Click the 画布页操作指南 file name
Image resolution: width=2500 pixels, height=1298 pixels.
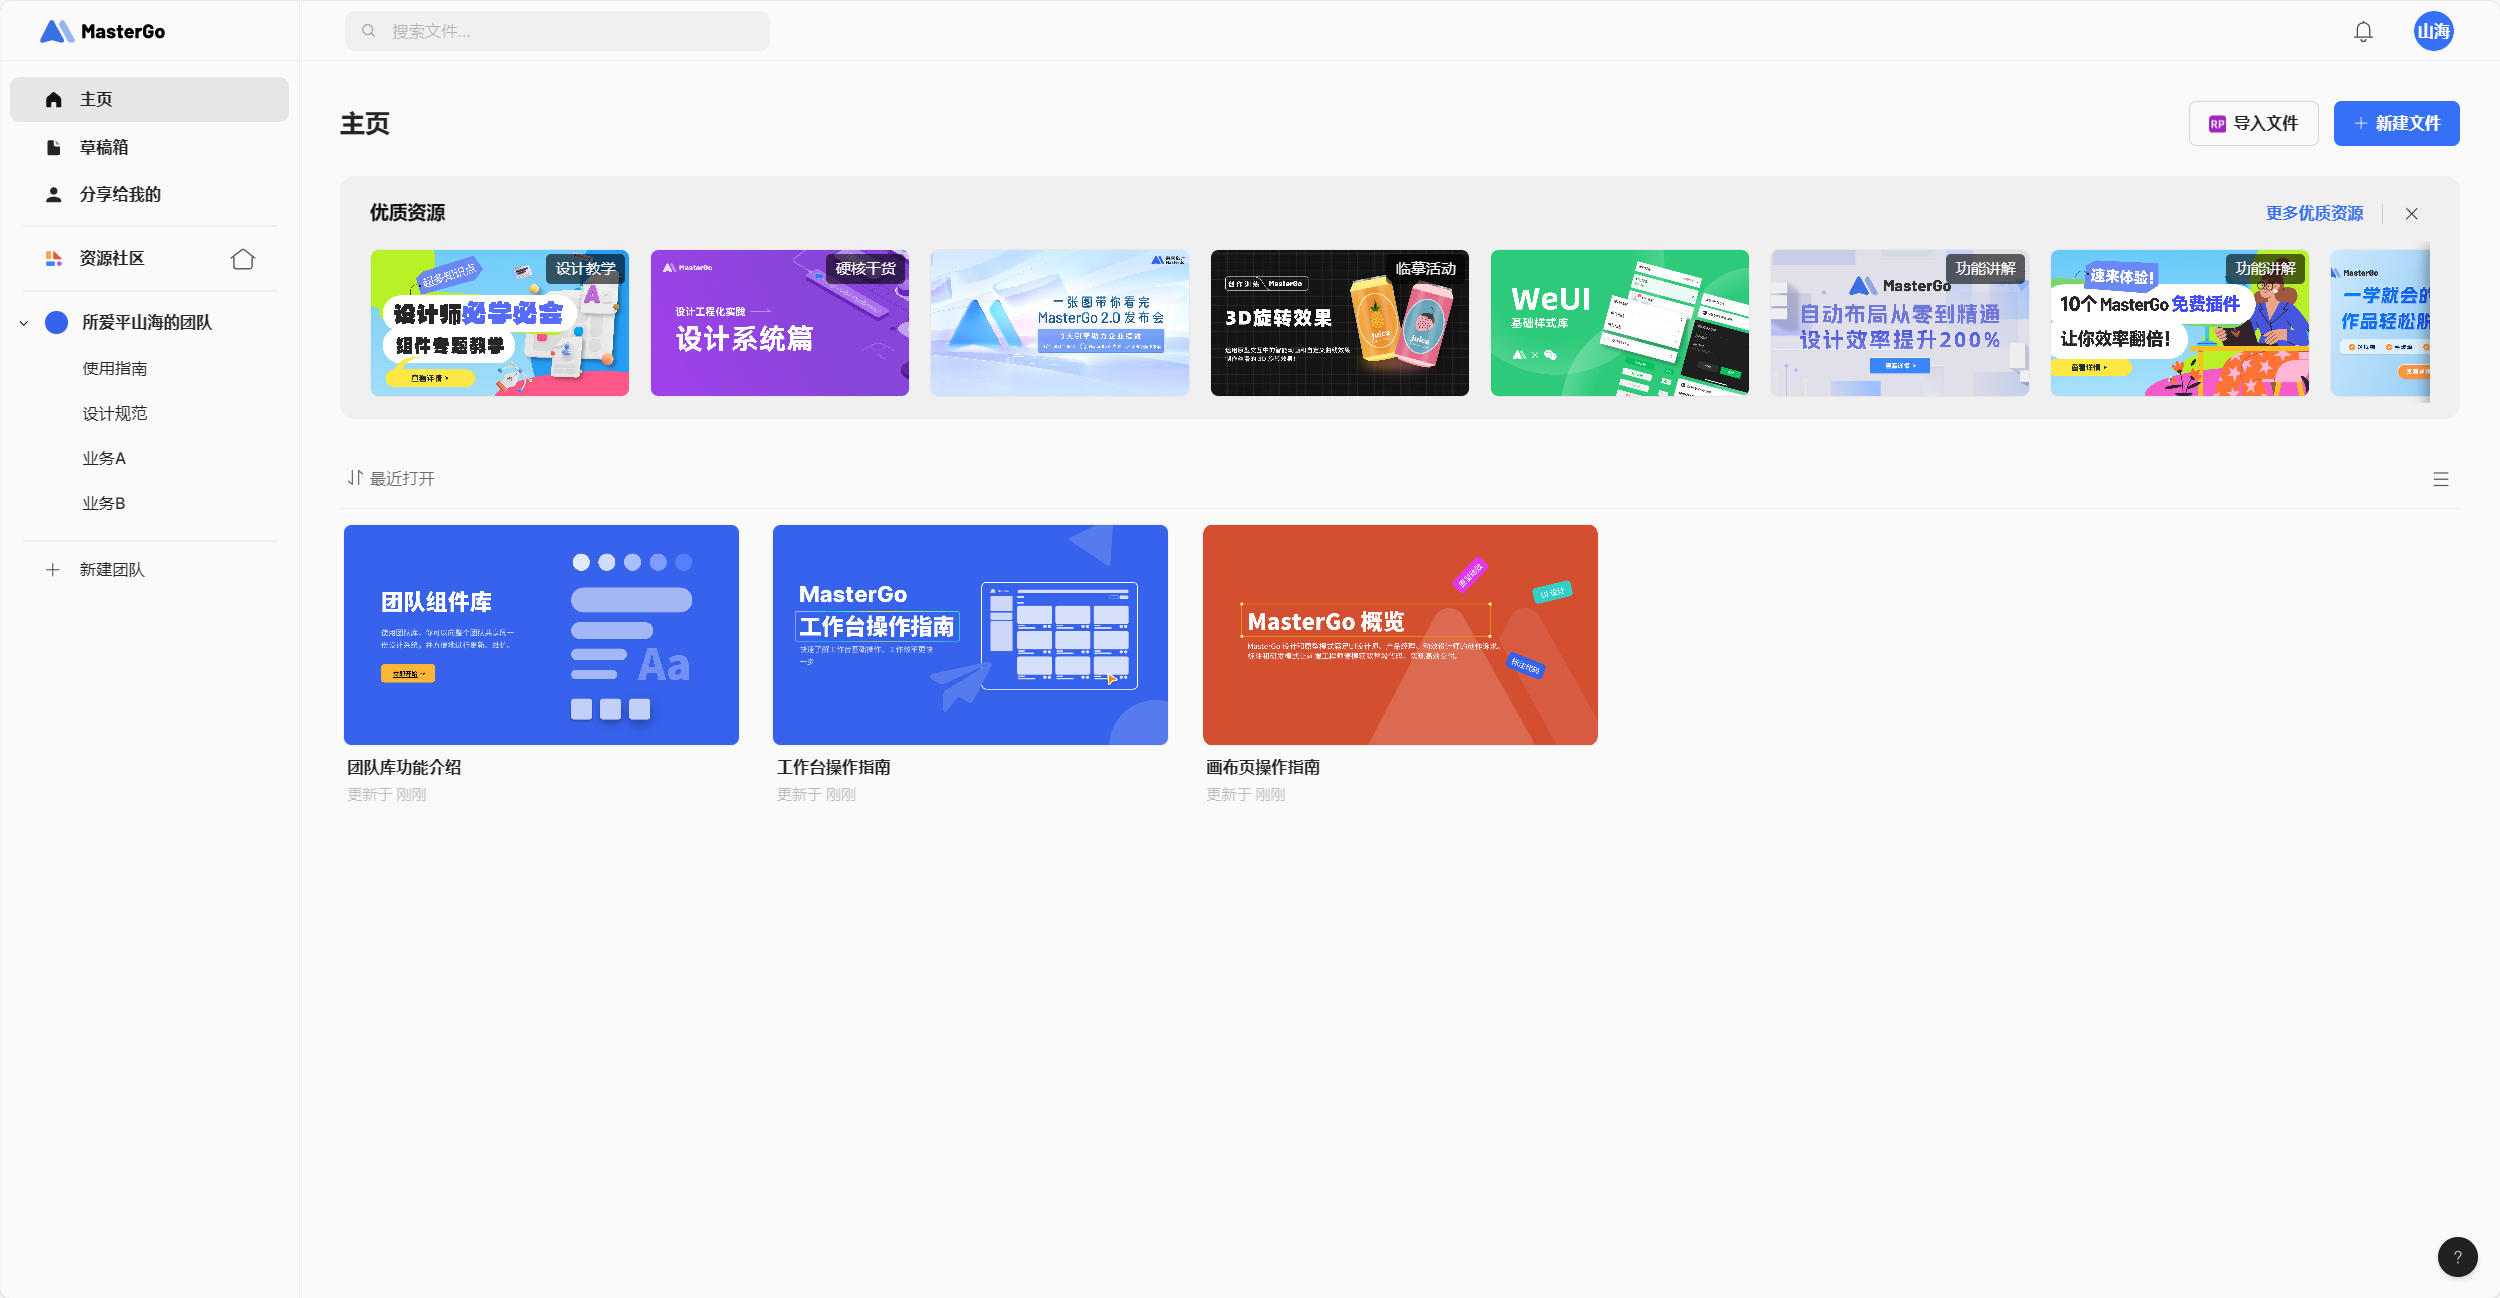point(1263,767)
